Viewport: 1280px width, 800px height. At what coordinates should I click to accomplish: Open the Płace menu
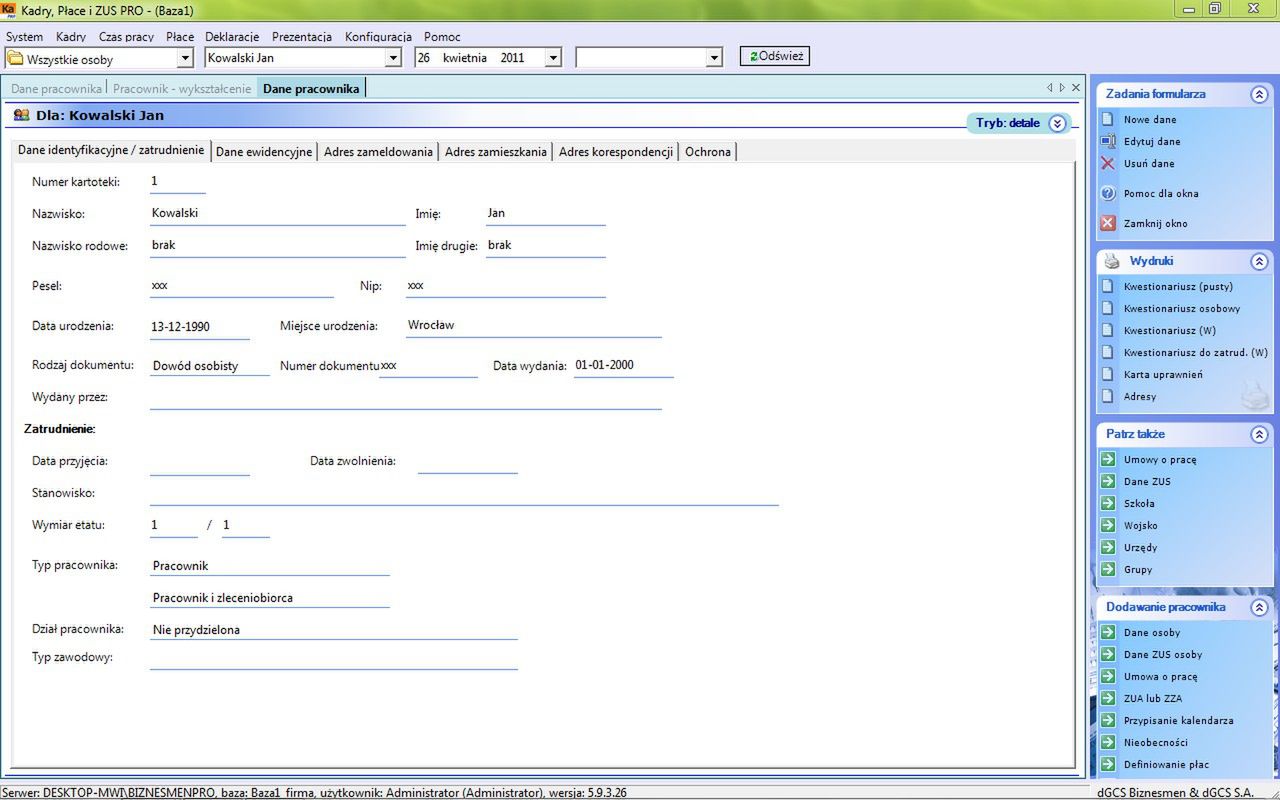(180, 37)
